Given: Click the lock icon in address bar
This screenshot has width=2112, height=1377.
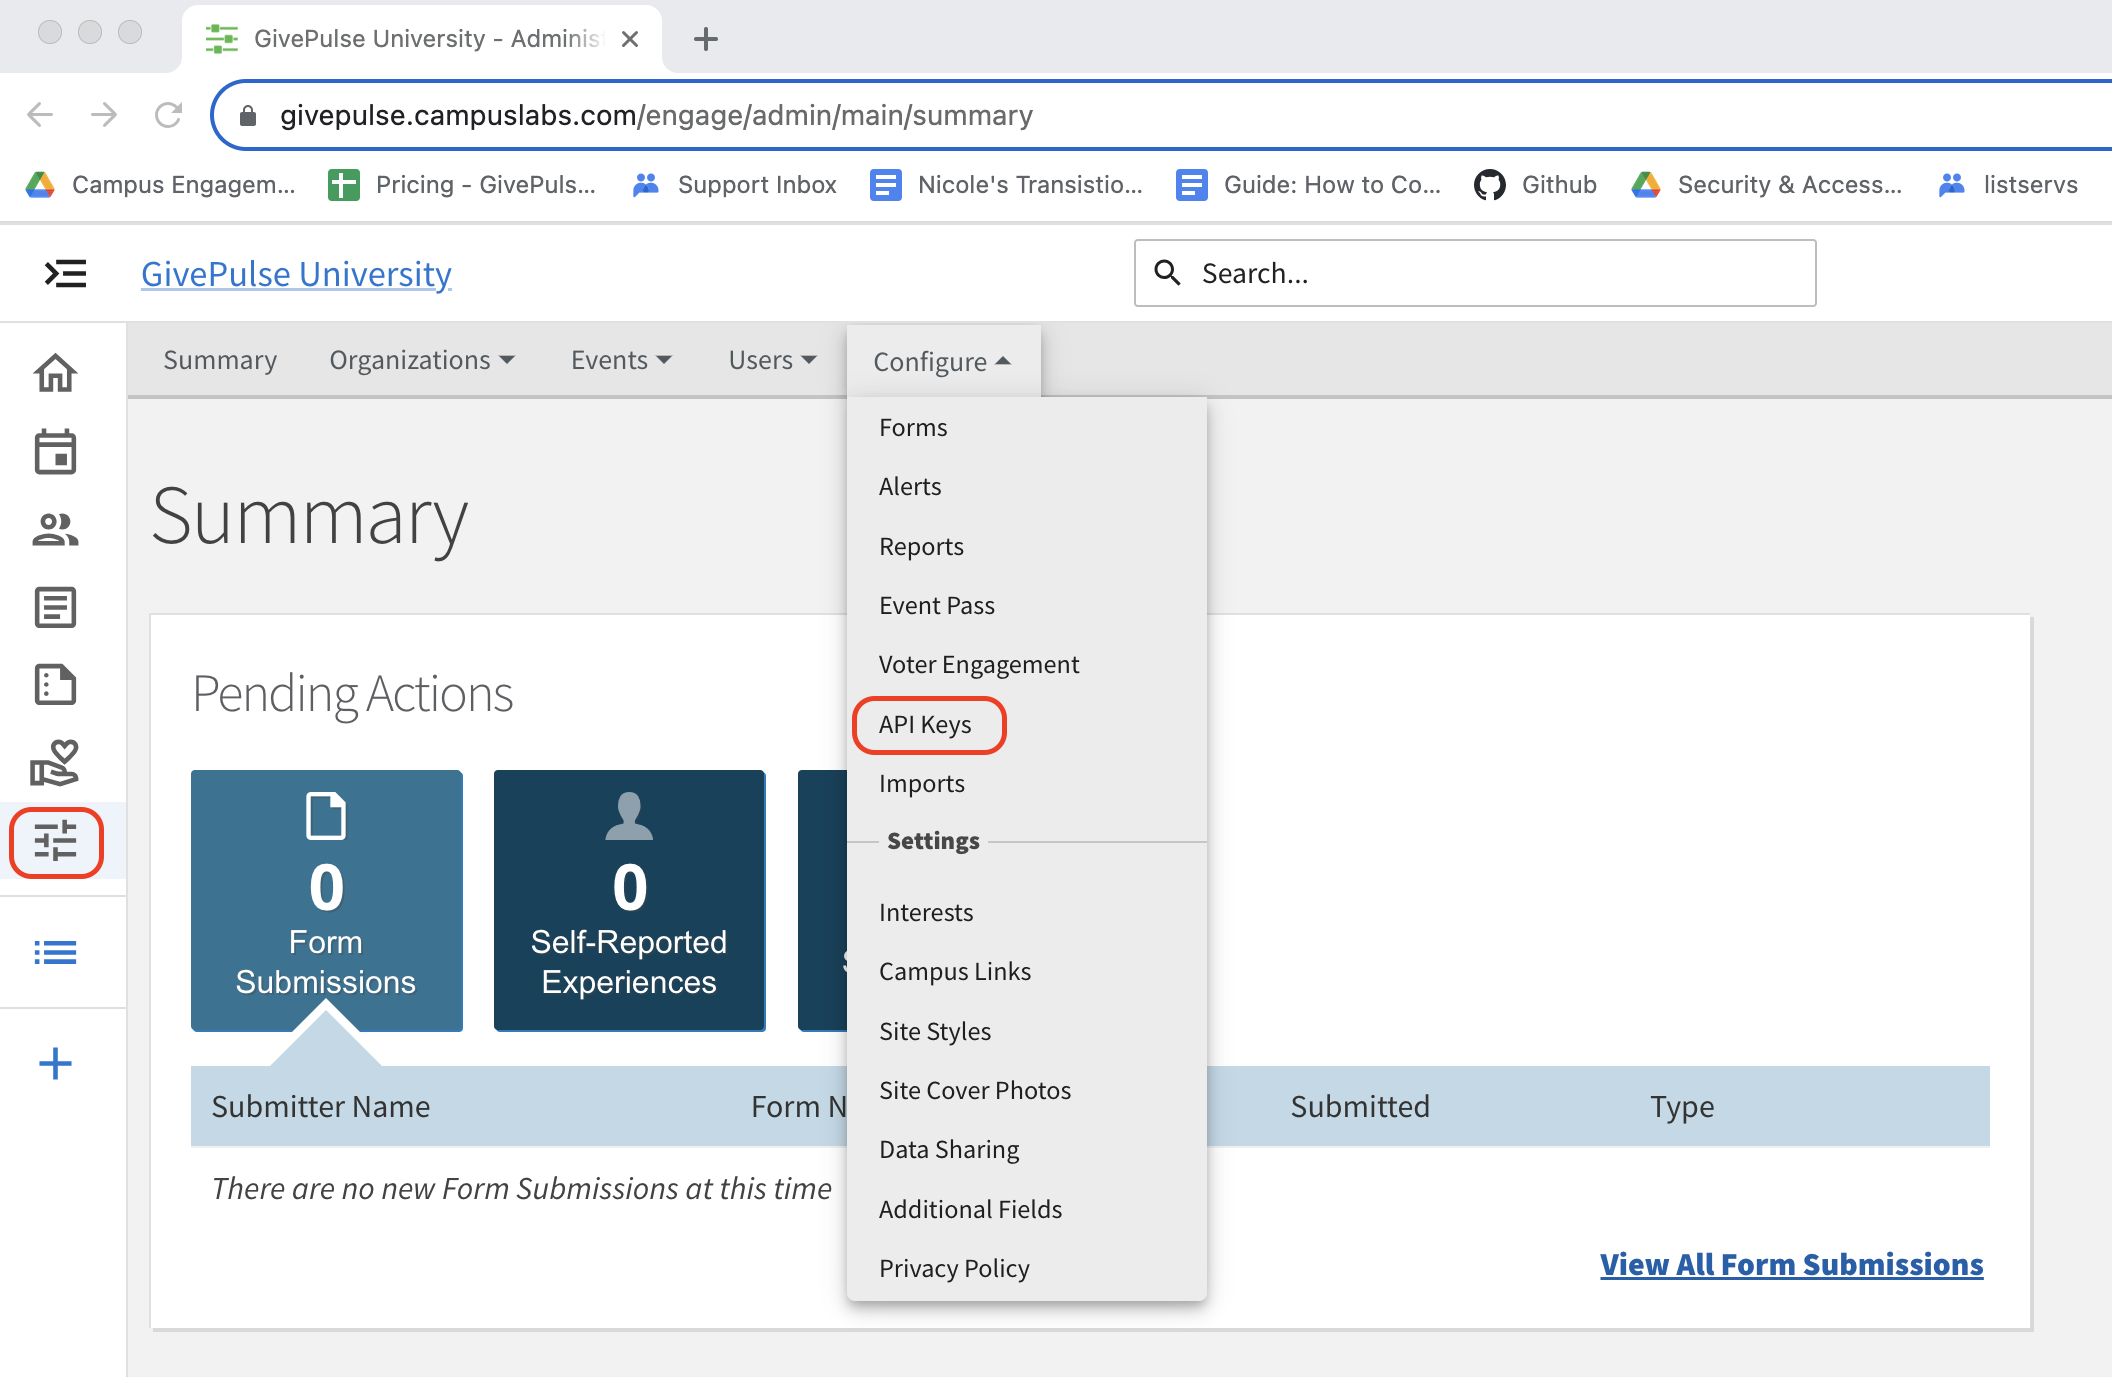Looking at the screenshot, I should [248, 116].
